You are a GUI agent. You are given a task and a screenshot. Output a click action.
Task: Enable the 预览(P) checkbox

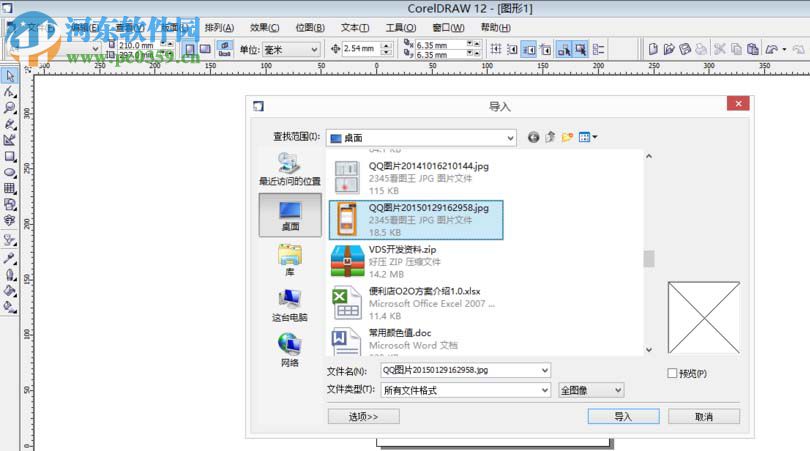[x=672, y=373]
